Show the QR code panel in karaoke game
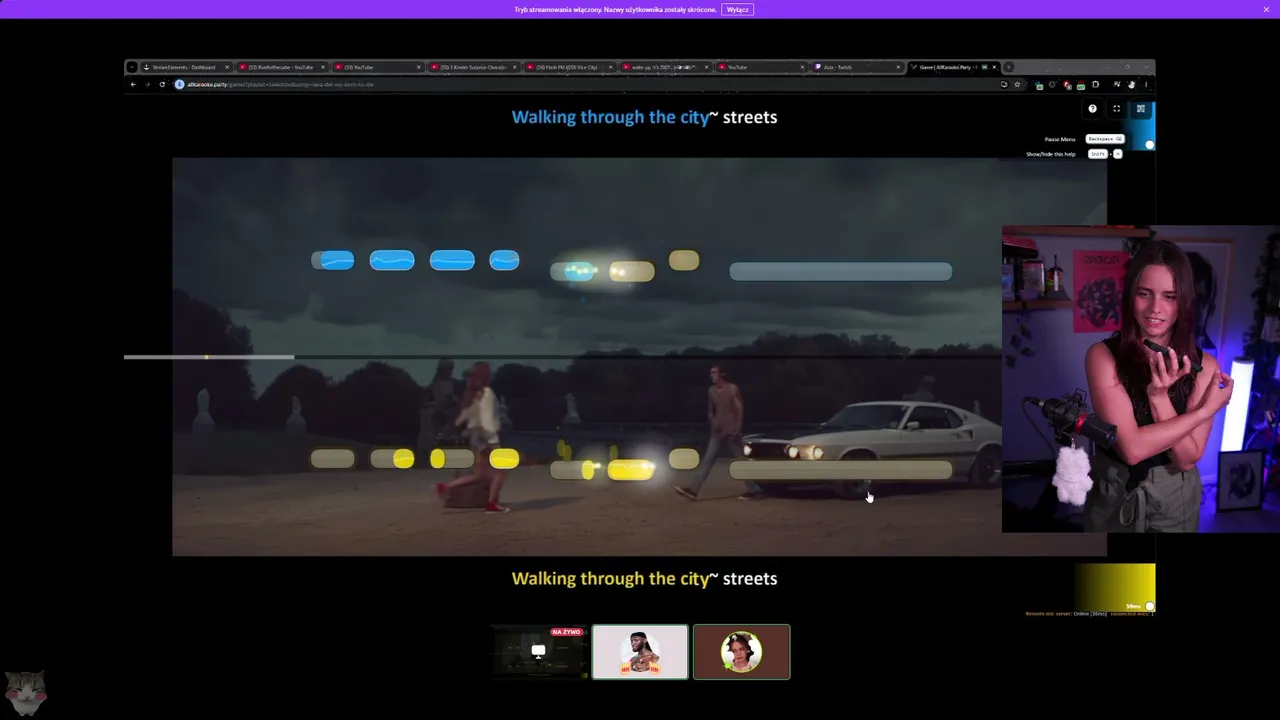 point(1140,109)
